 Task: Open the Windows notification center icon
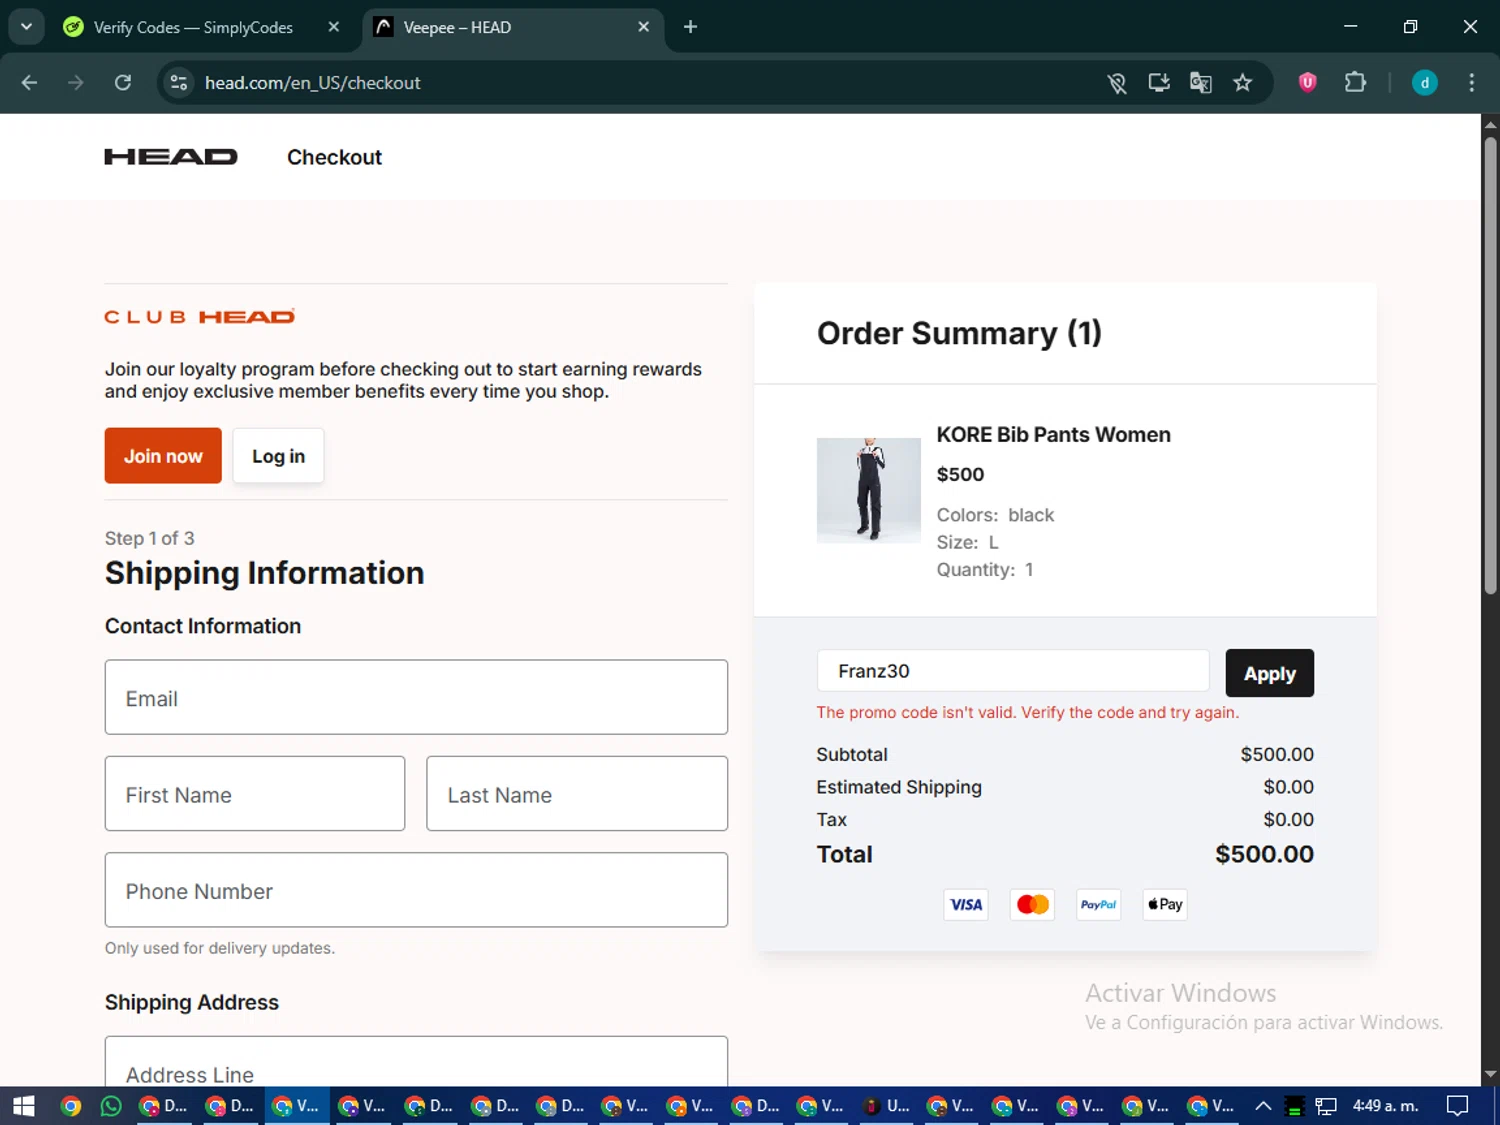coord(1458,1106)
